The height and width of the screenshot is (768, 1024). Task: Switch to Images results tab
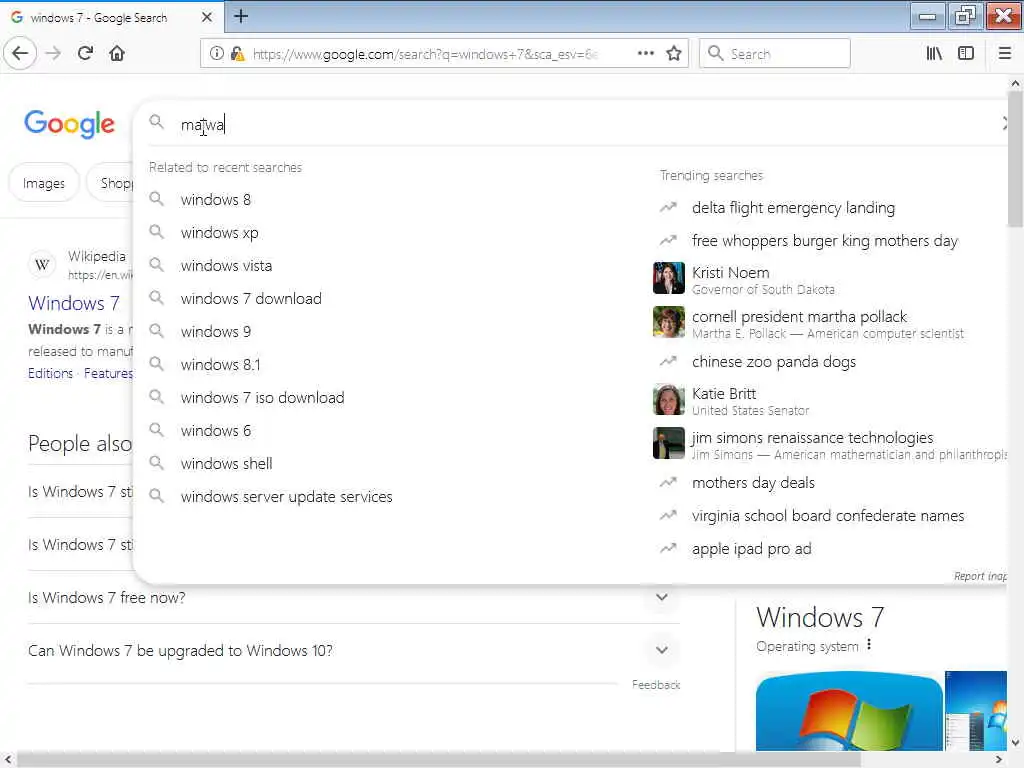coord(44,183)
